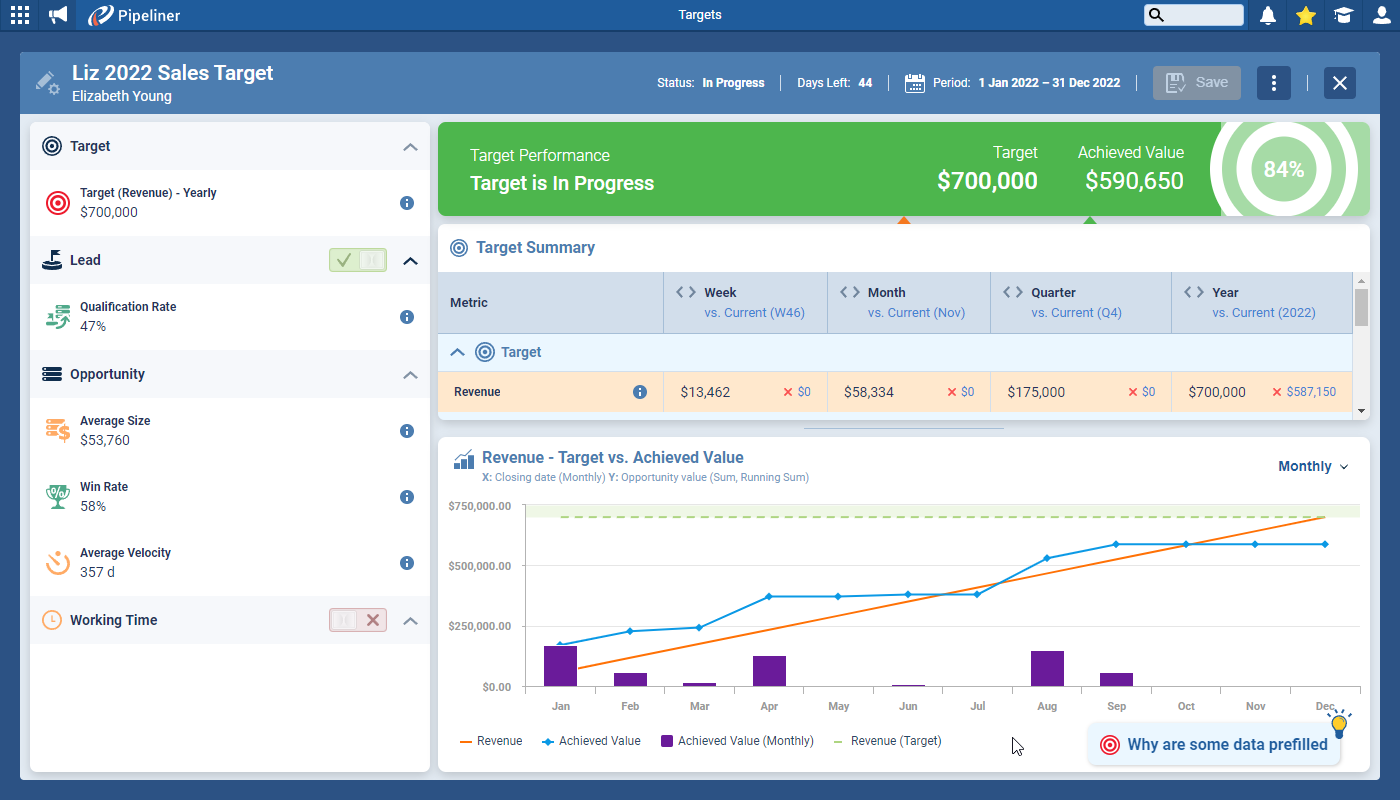1400x800 pixels.
Task: Collapse the Target section in the sidebar
Action: coord(410,146)
